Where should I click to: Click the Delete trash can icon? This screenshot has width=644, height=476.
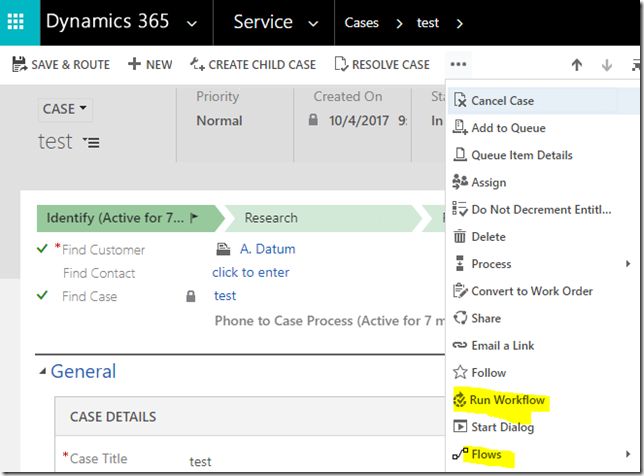(460, 237)
